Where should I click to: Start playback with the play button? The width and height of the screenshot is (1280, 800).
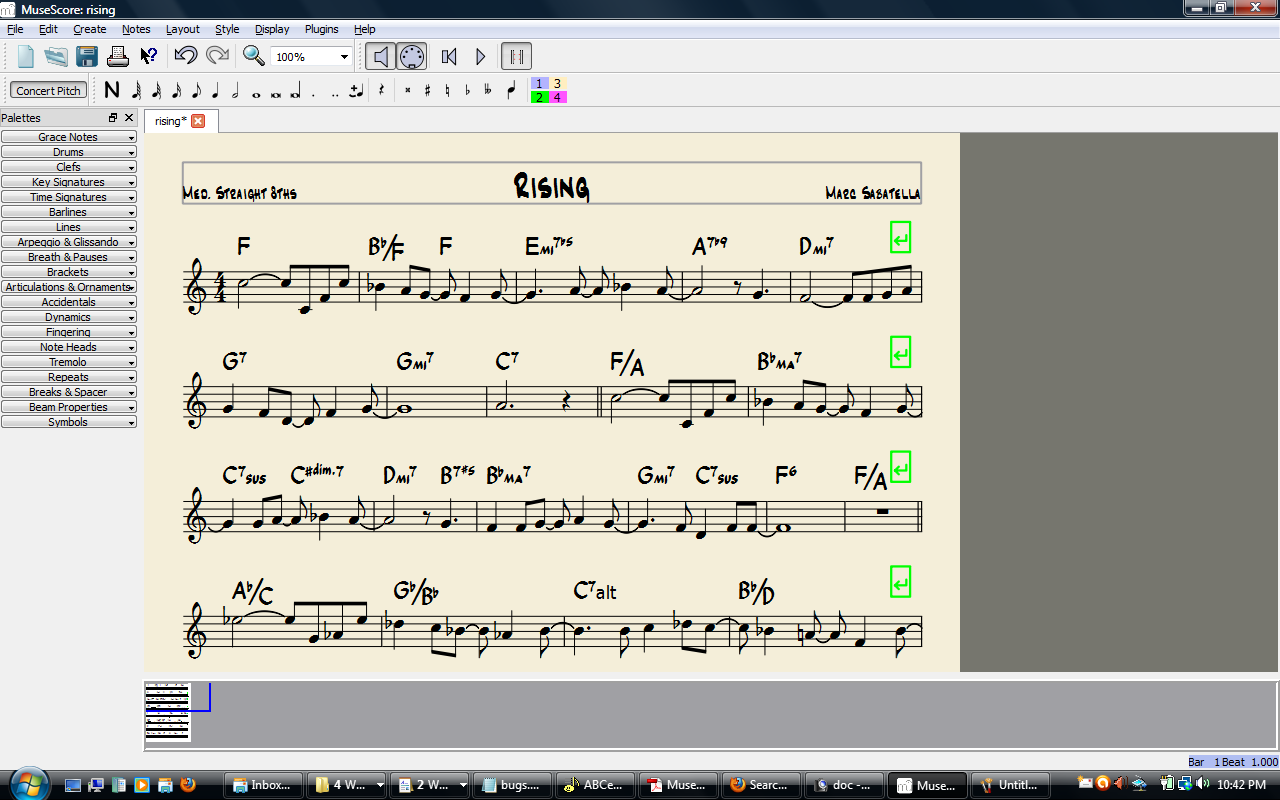(480, 56)
